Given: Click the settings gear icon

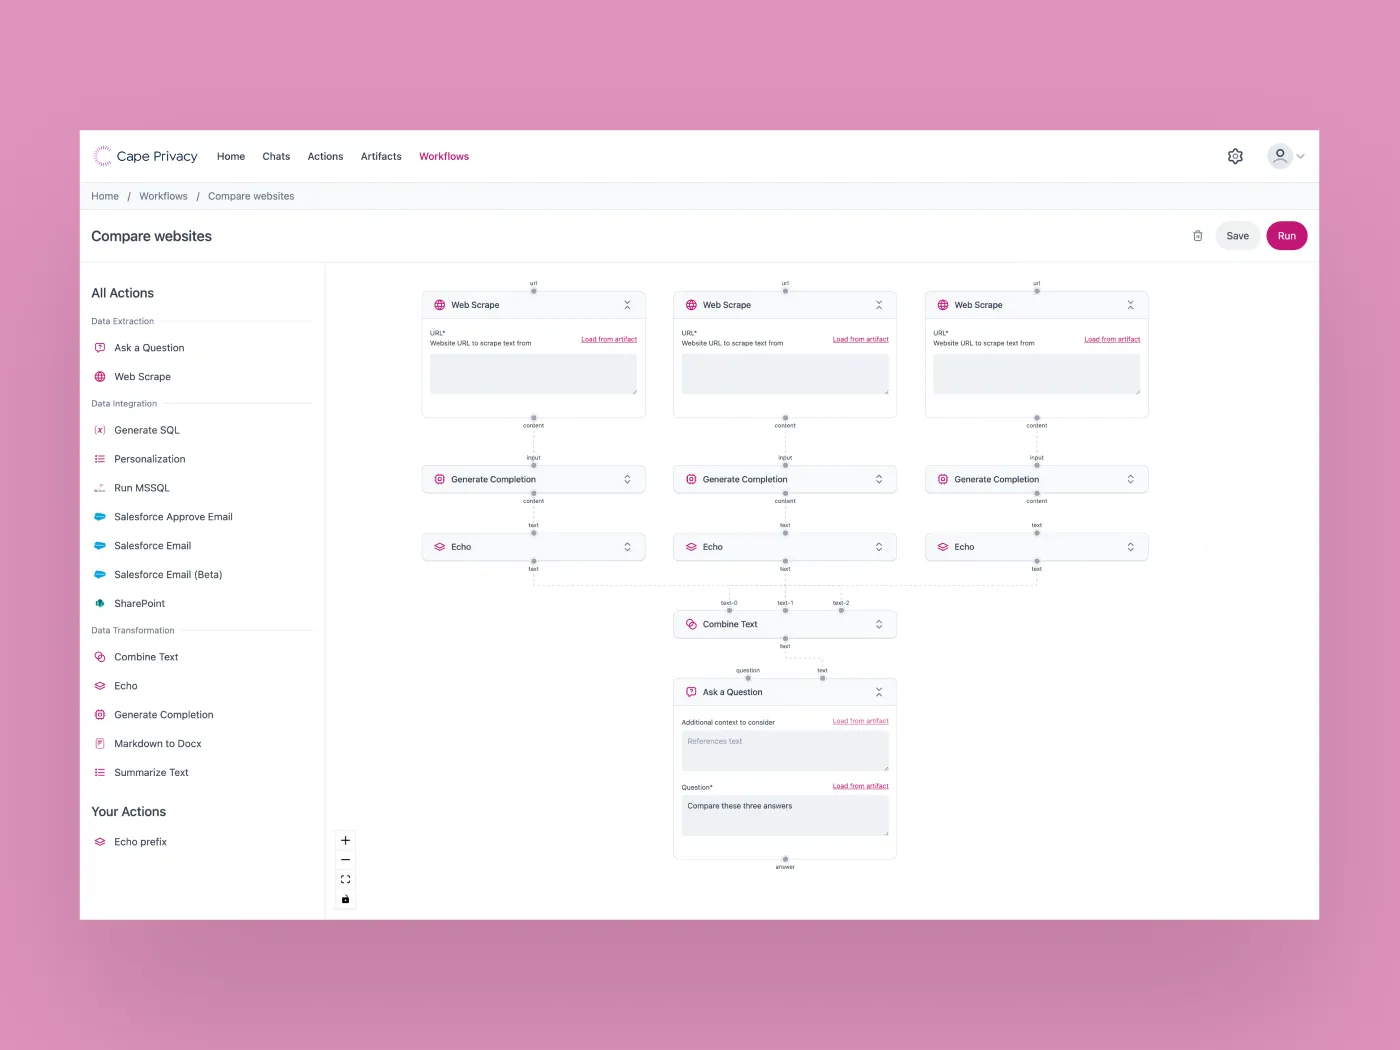Looking at the screenshot, I should 1235,156.
